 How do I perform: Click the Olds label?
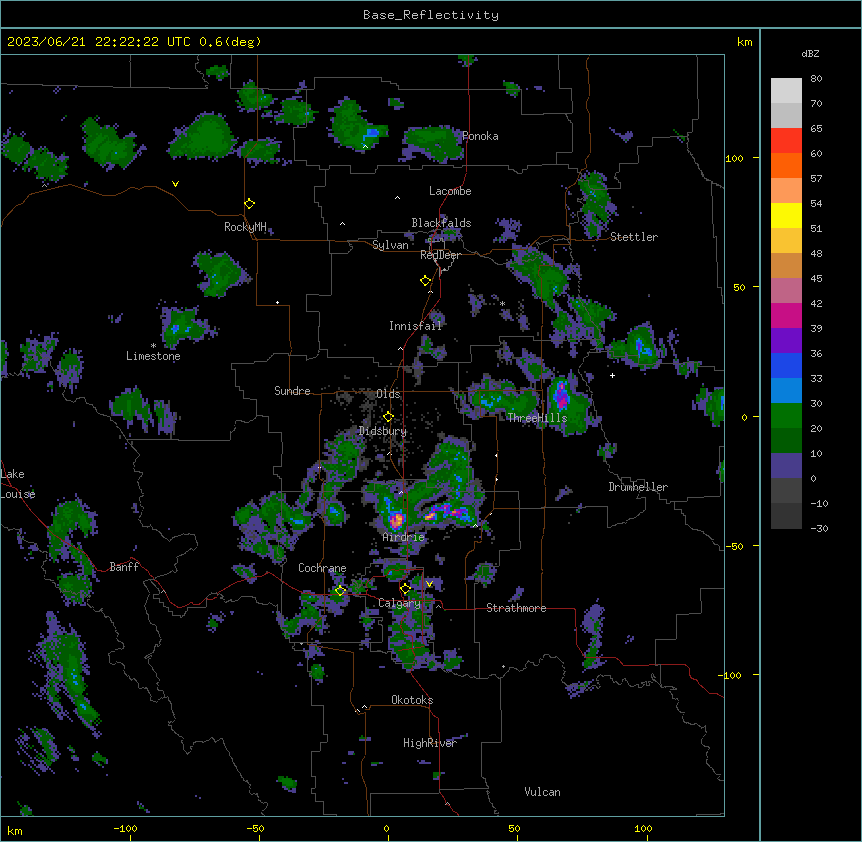(388, 394)
